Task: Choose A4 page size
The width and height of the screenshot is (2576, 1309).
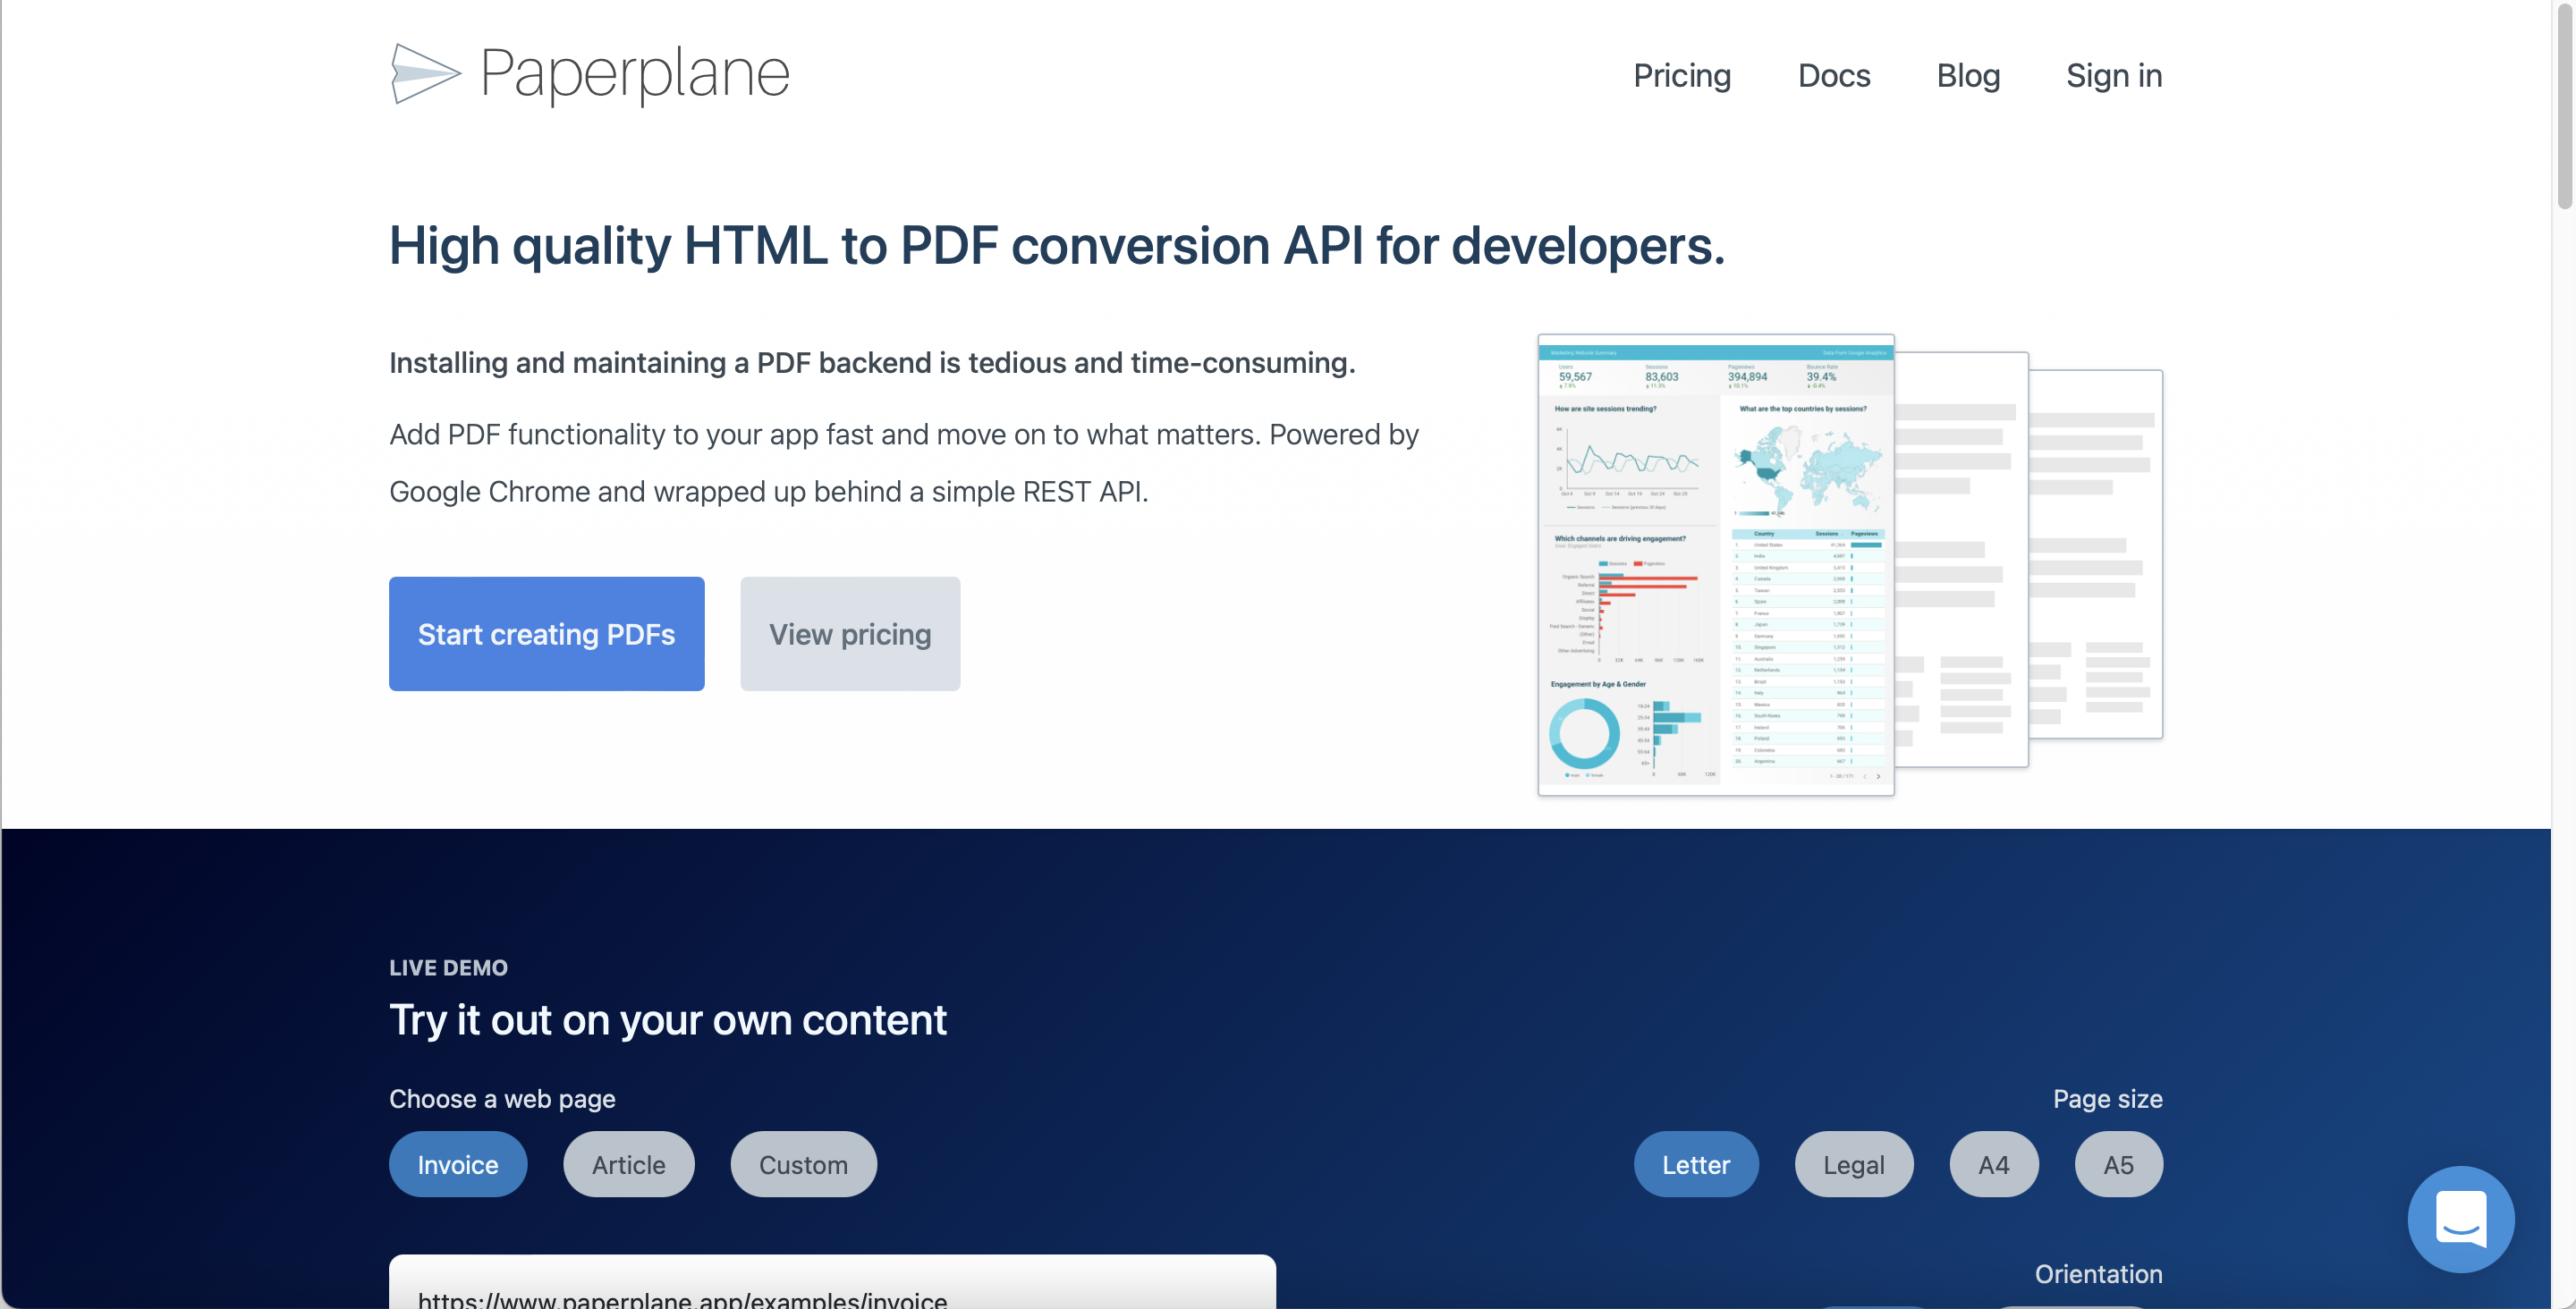Action: (x=1993, y=1164)
